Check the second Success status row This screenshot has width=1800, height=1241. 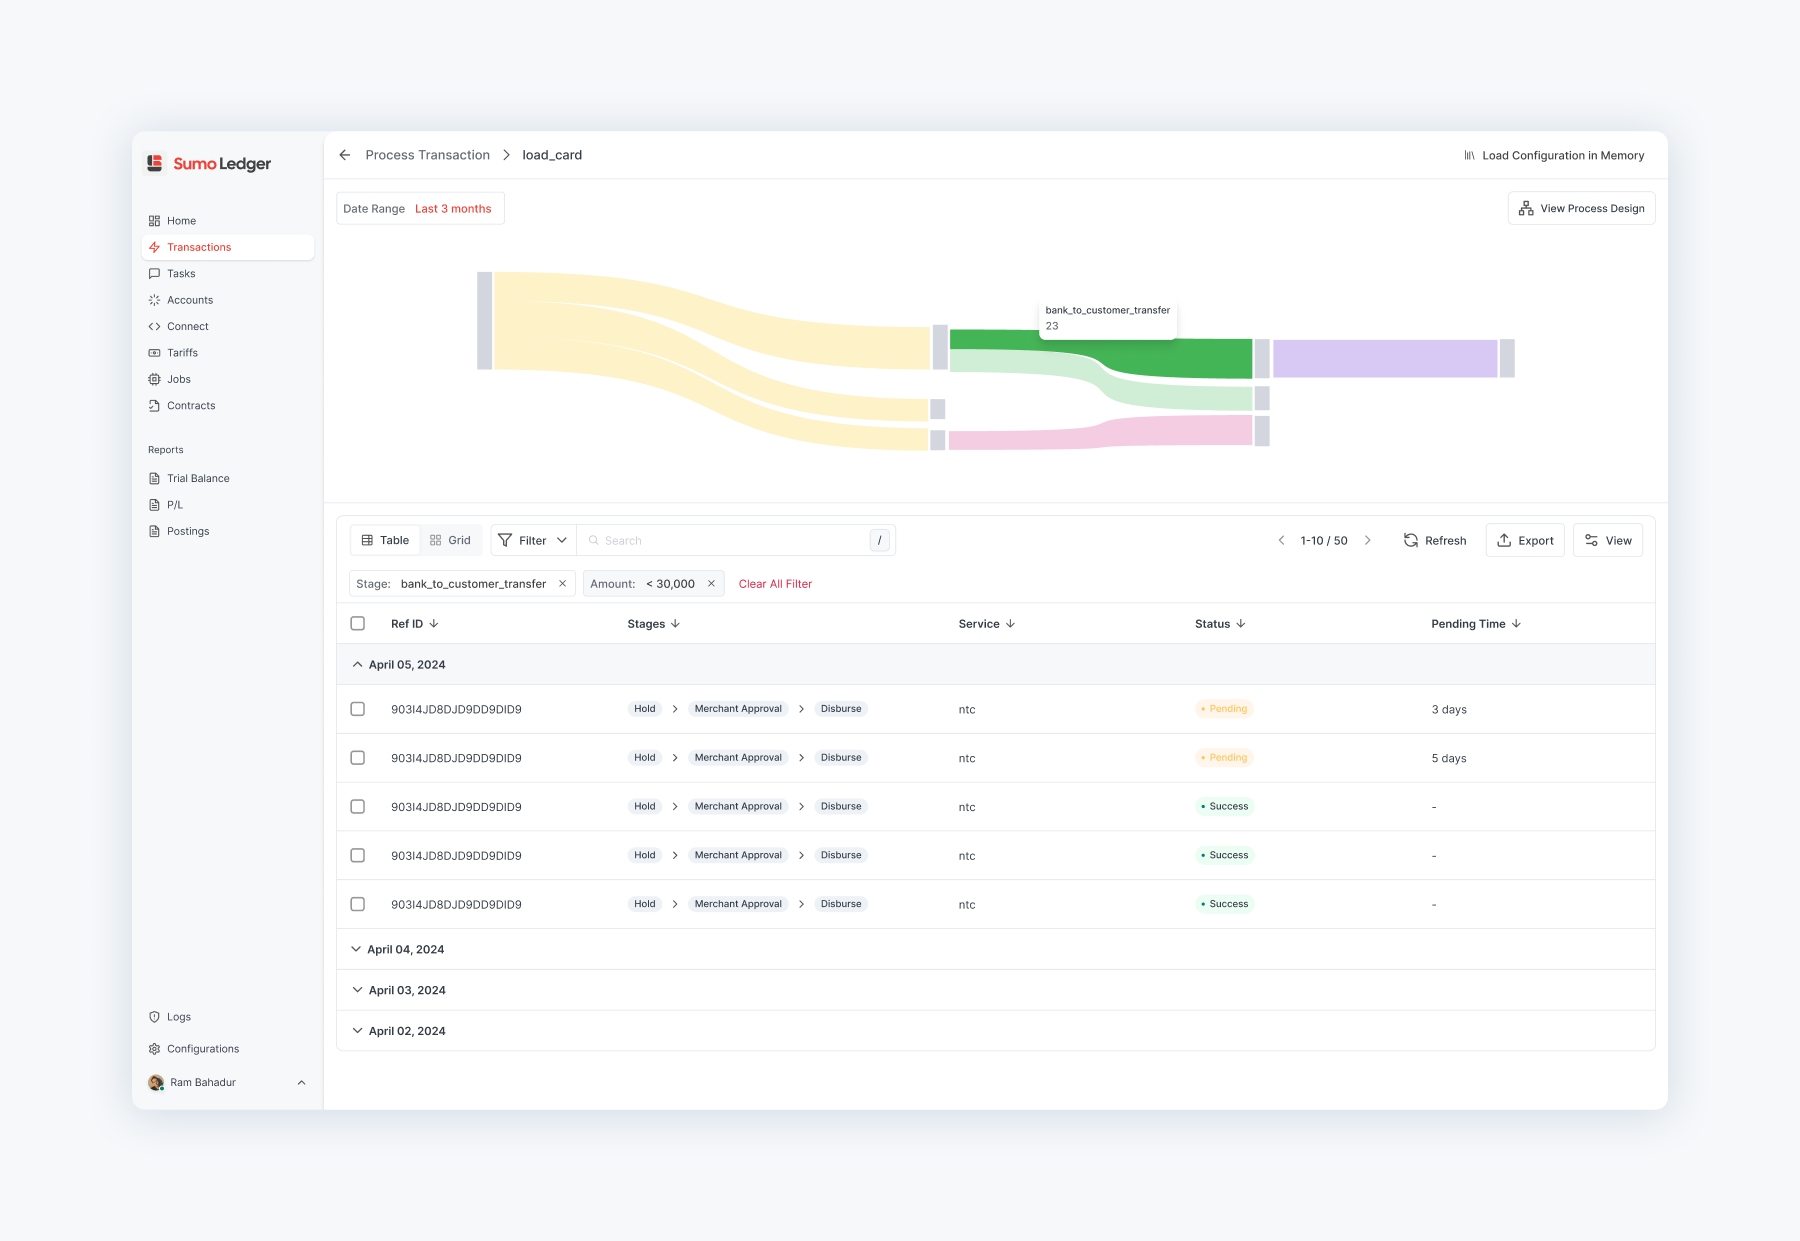pos(358,856)
